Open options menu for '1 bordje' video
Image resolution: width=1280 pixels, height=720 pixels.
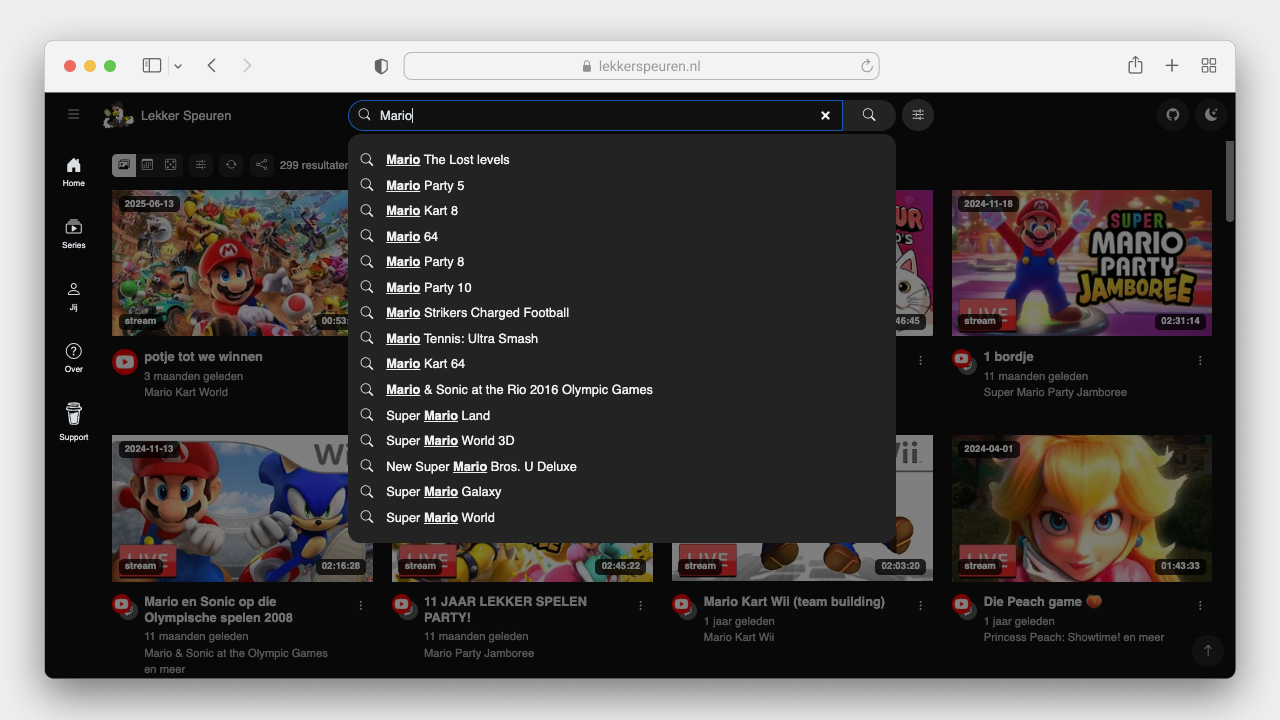pyautogui.click(x=1200, y=361)
